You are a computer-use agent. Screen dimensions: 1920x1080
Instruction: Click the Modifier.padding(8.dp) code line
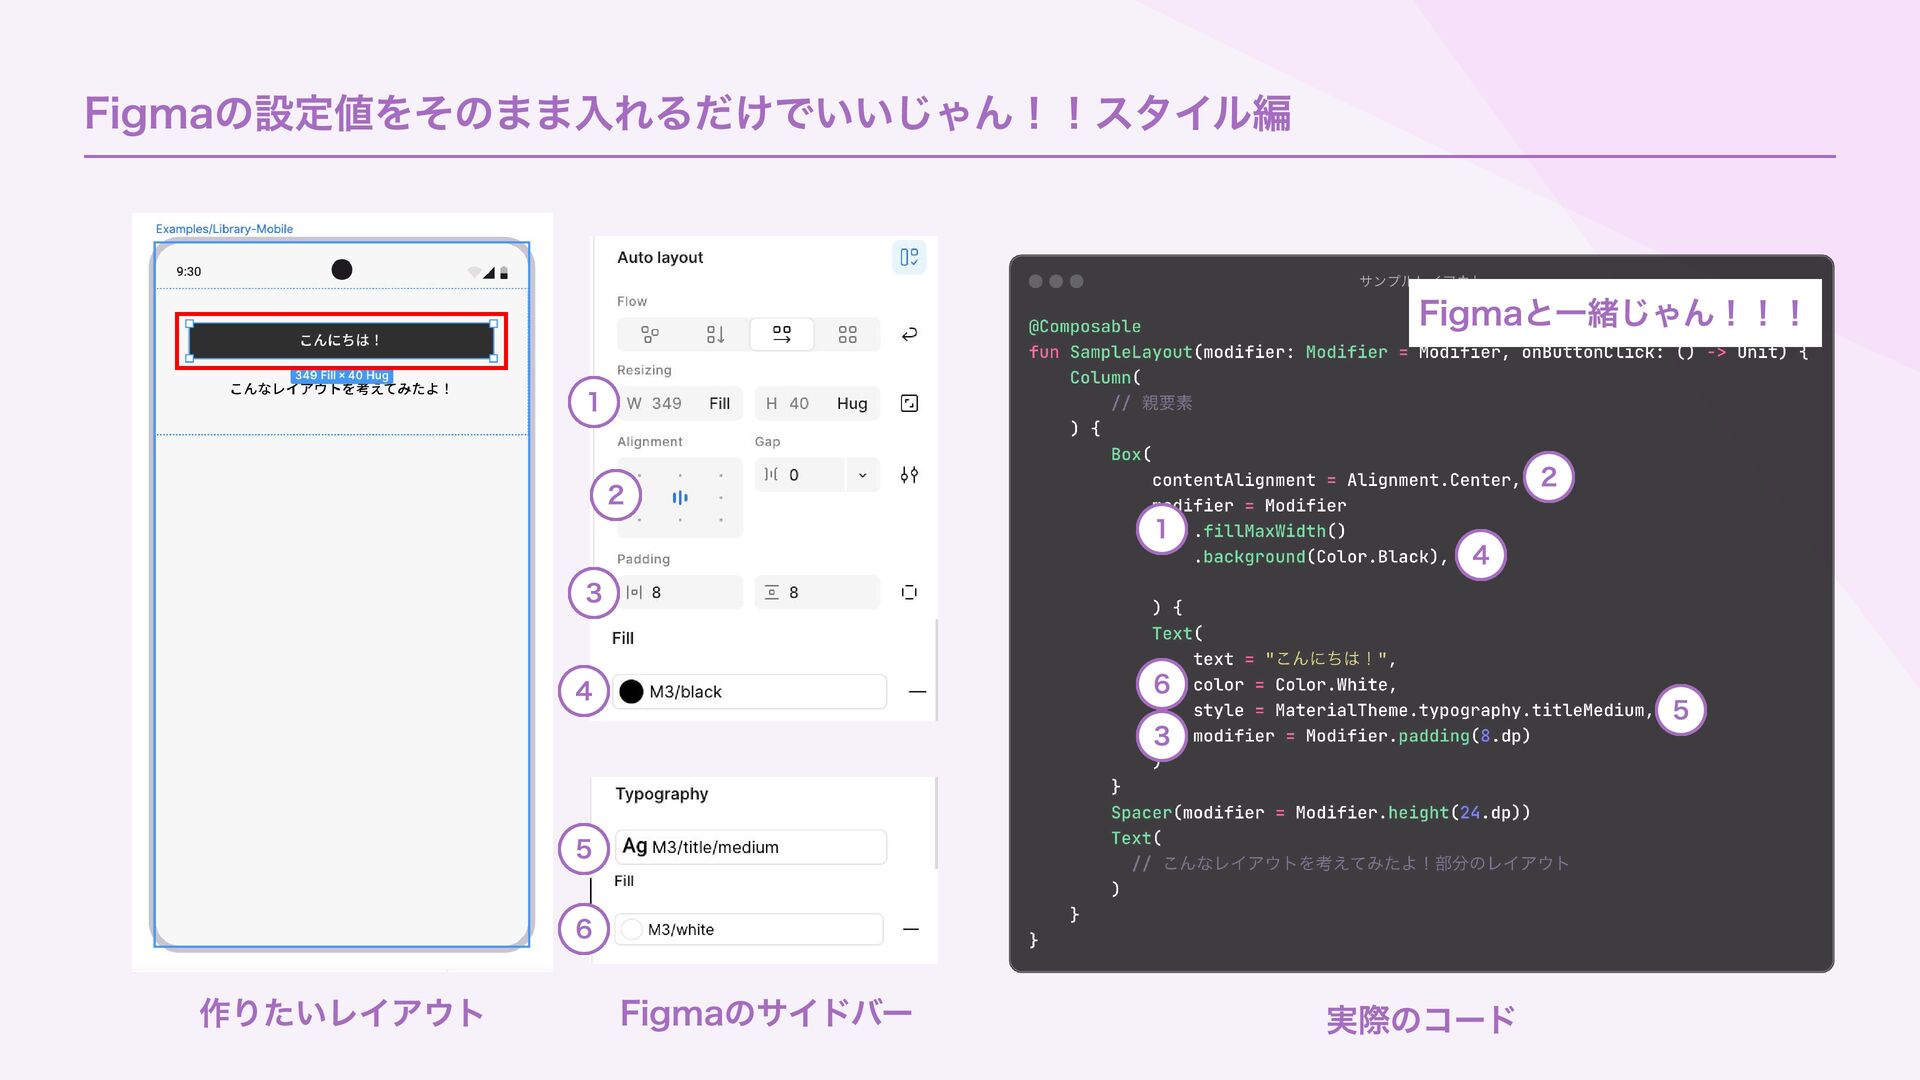(x=1361, y=736)
